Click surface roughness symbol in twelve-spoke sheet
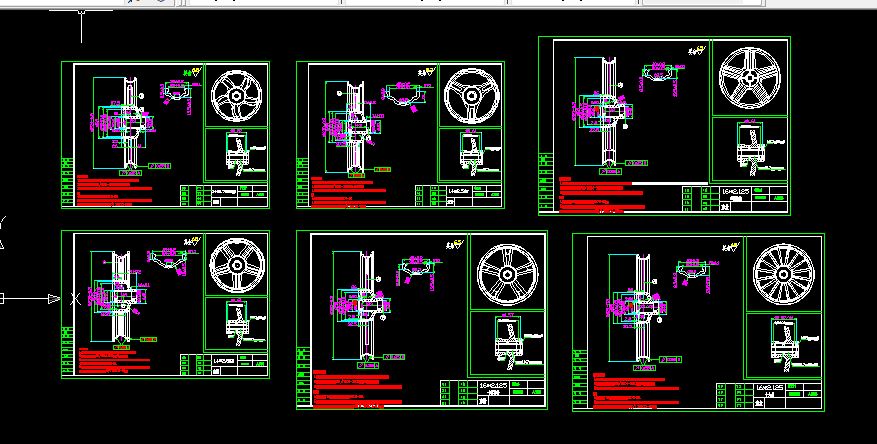877x444 pixels. coord(732,246)
